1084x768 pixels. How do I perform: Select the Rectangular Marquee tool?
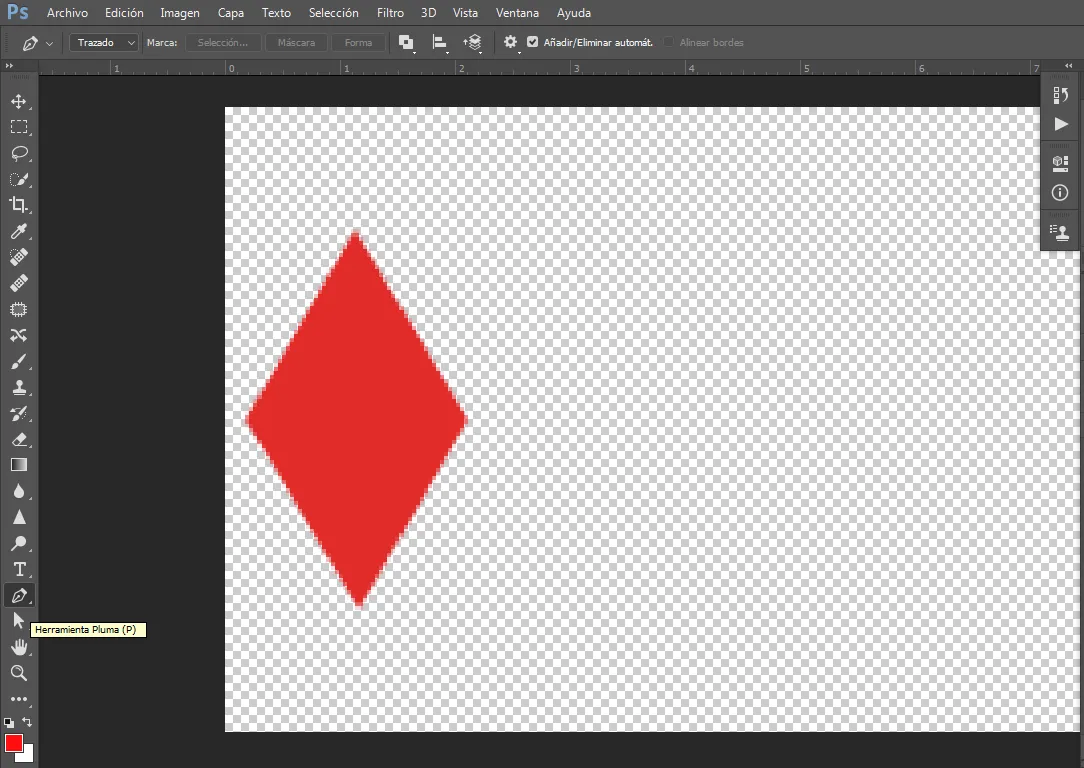19,127
